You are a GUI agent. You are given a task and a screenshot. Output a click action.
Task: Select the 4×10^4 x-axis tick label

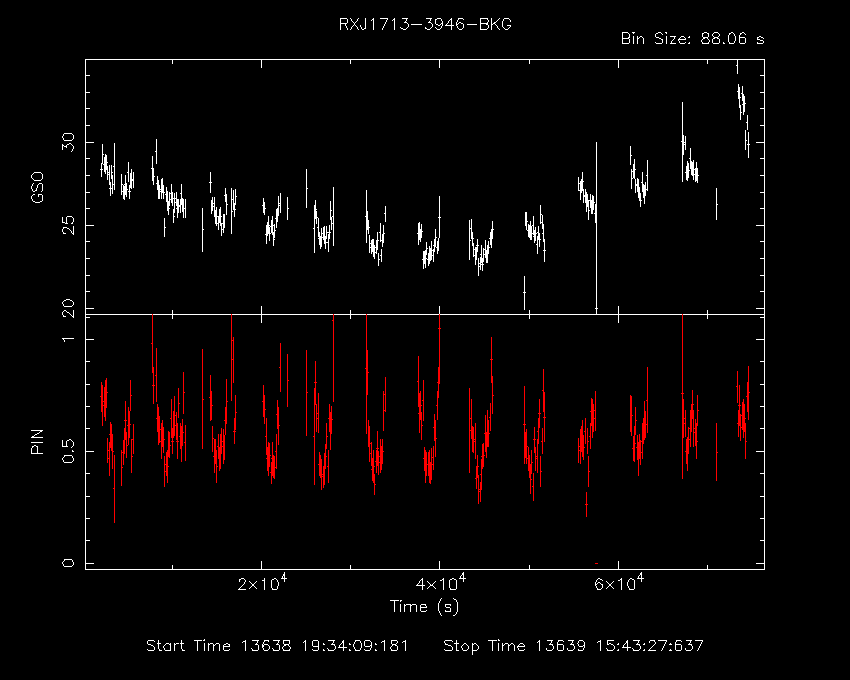tap(441, 582)
